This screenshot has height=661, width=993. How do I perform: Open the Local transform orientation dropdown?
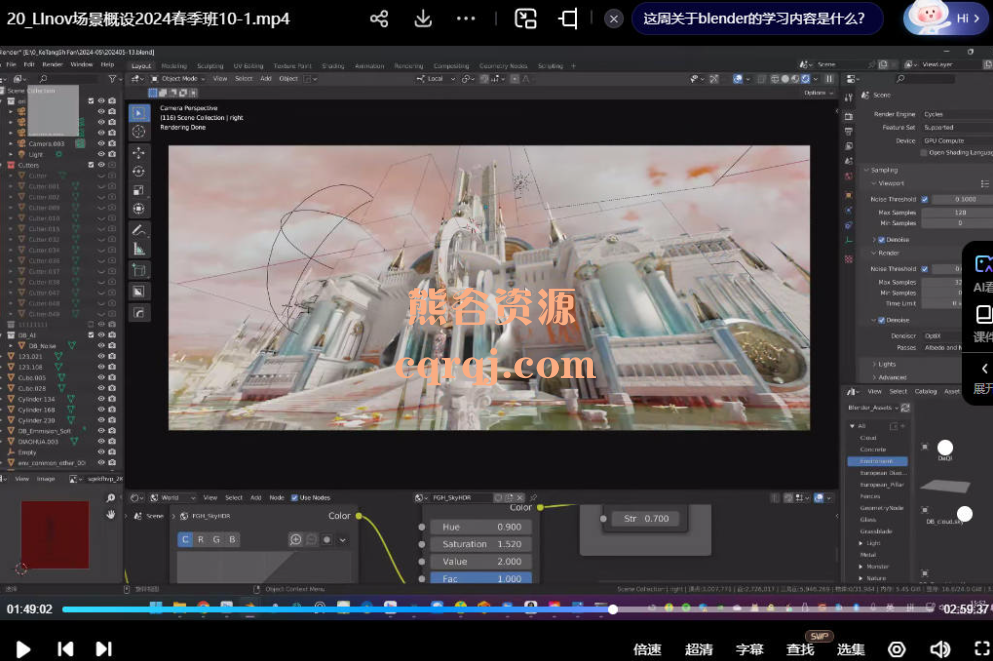coord(436,79)
